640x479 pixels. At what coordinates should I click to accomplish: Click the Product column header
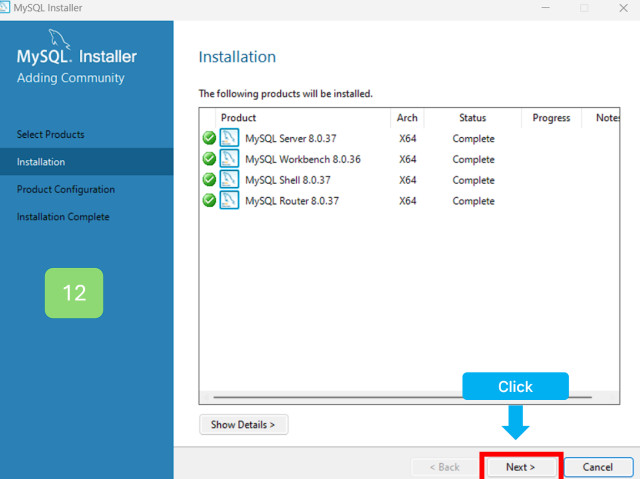(302, 118)
